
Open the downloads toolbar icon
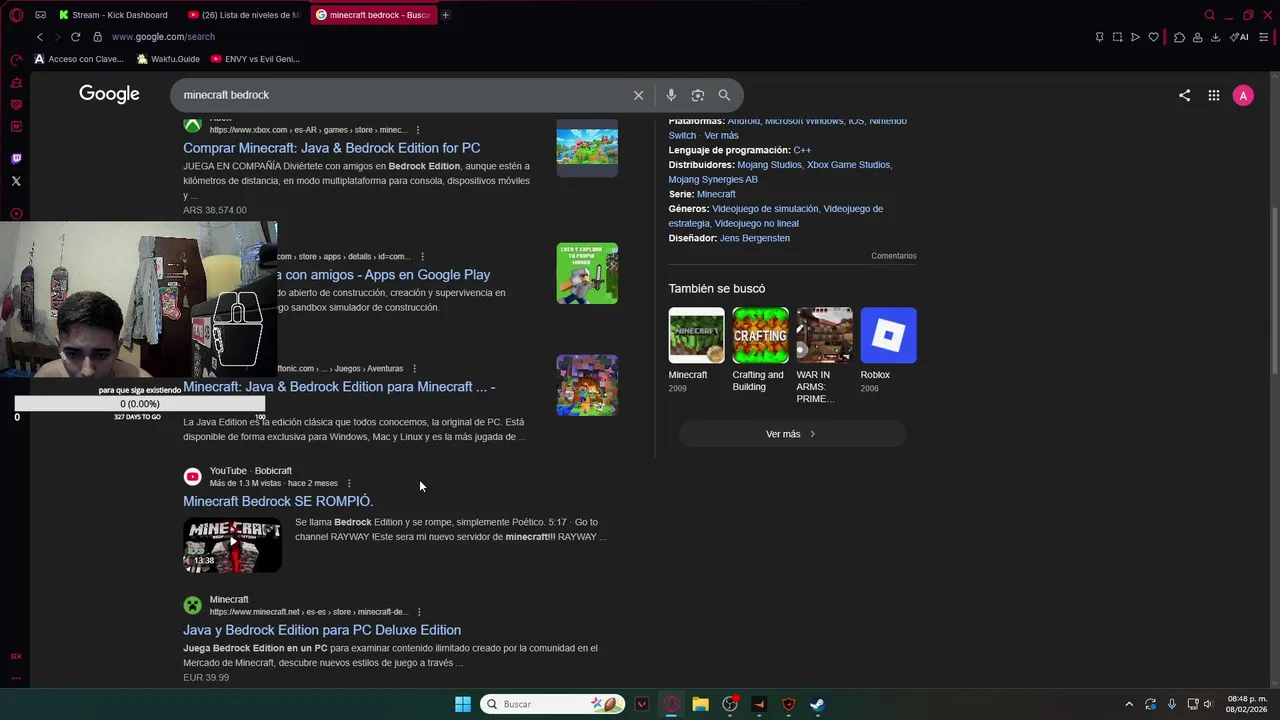click(1215, 37)
